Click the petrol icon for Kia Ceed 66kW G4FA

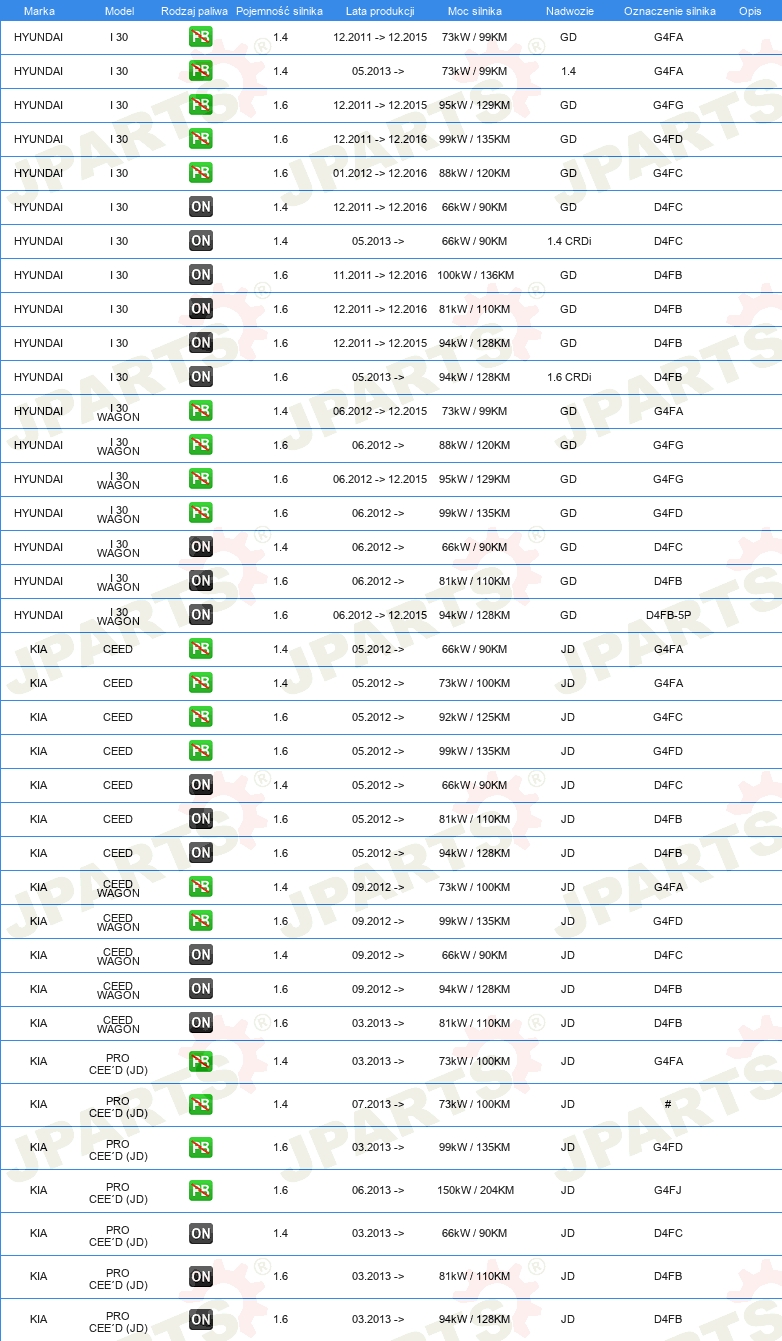coord(201,649)
